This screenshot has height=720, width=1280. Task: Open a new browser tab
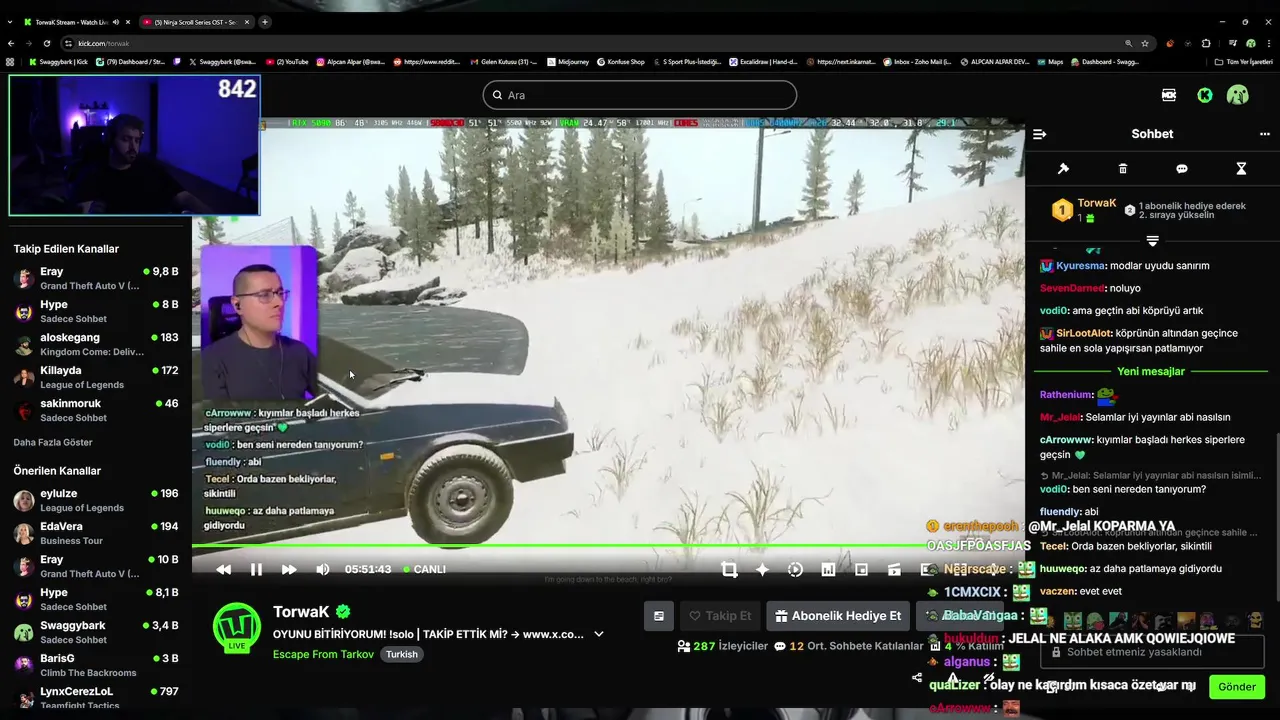pos(265,22)
